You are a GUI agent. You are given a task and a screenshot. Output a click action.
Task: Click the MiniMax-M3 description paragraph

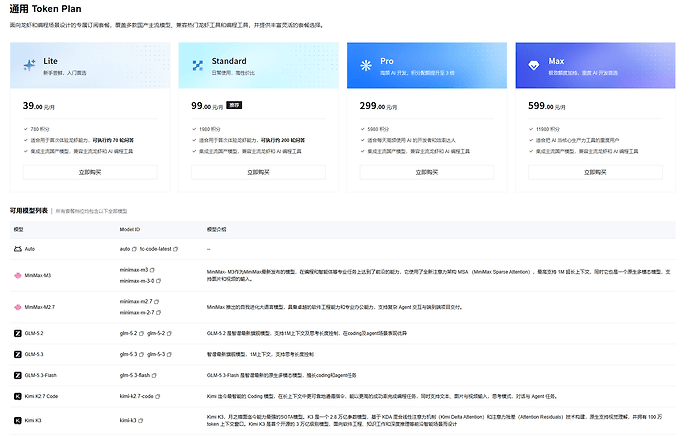click(x=439, y=275)
